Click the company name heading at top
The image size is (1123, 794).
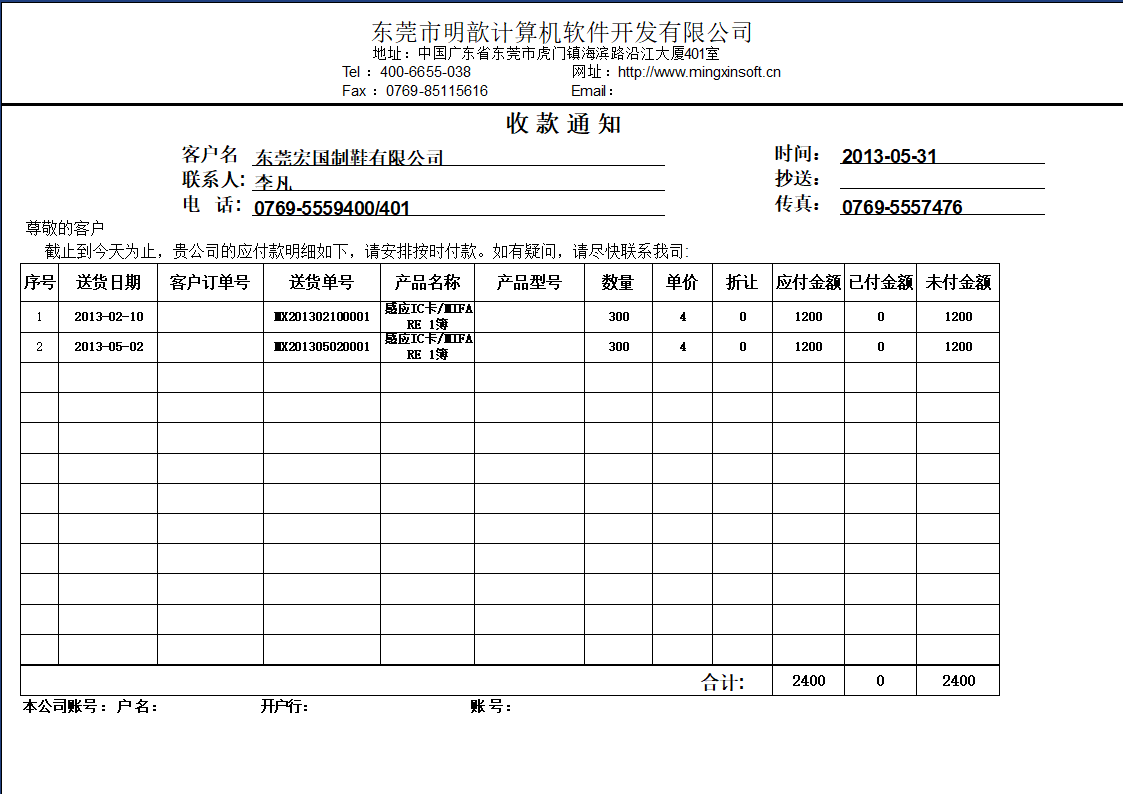561,32
